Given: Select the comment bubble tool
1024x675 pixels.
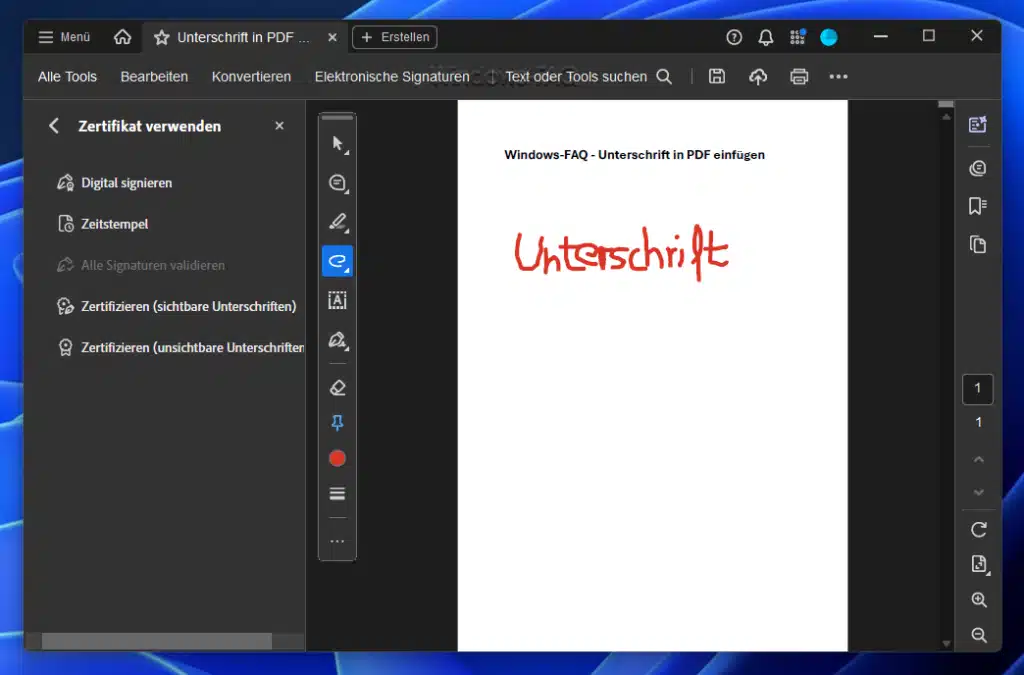Looking at the screenshot, I should (x=338, y=183).
